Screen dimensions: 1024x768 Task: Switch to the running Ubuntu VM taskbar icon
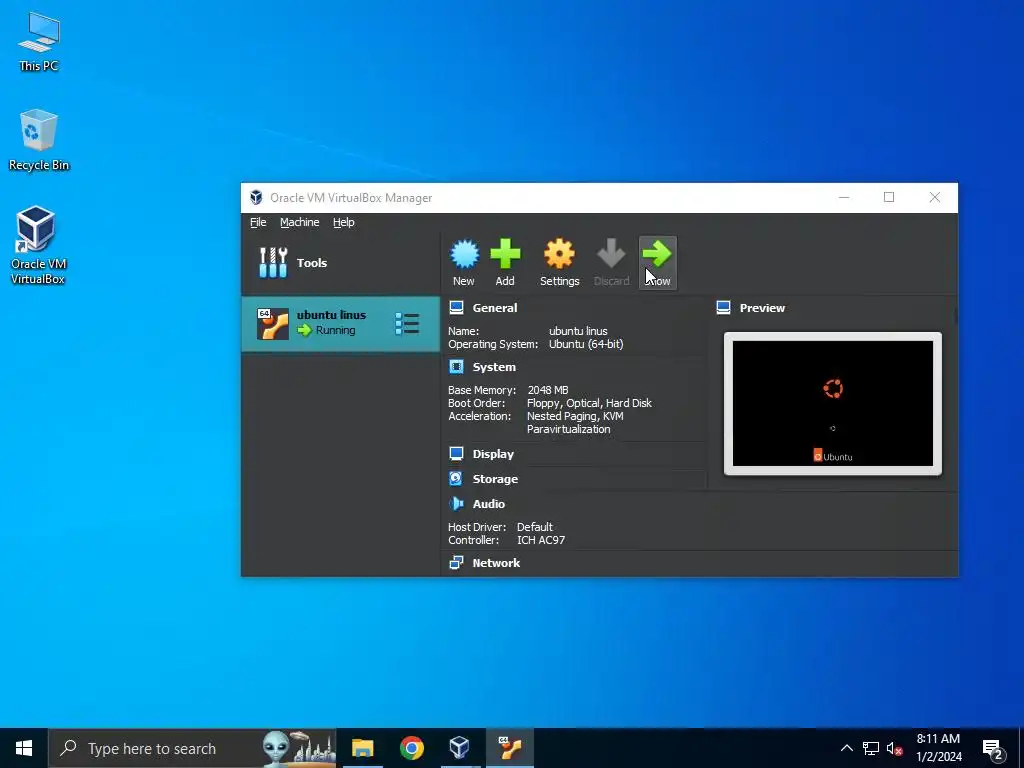pos(510,748)
